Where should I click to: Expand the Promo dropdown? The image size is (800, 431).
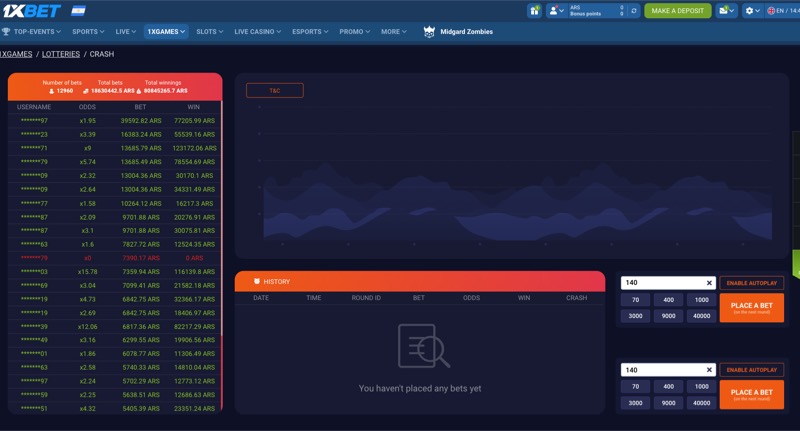(x=355, y=32)
